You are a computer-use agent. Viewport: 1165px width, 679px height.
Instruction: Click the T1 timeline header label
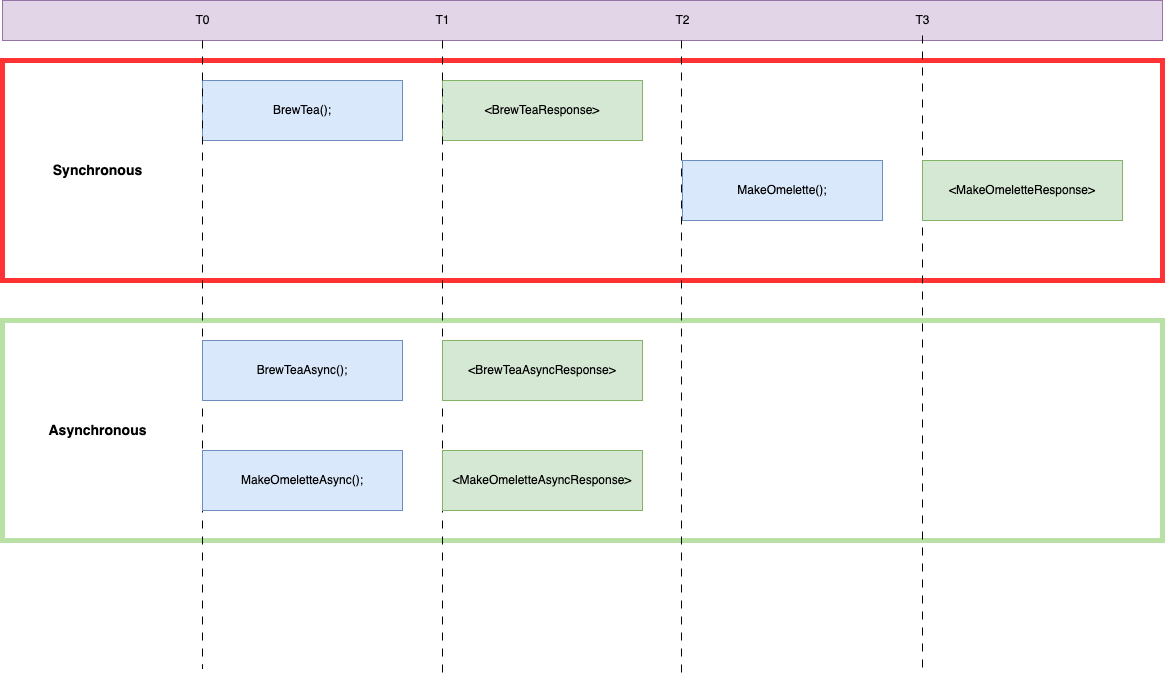(442, 20)
